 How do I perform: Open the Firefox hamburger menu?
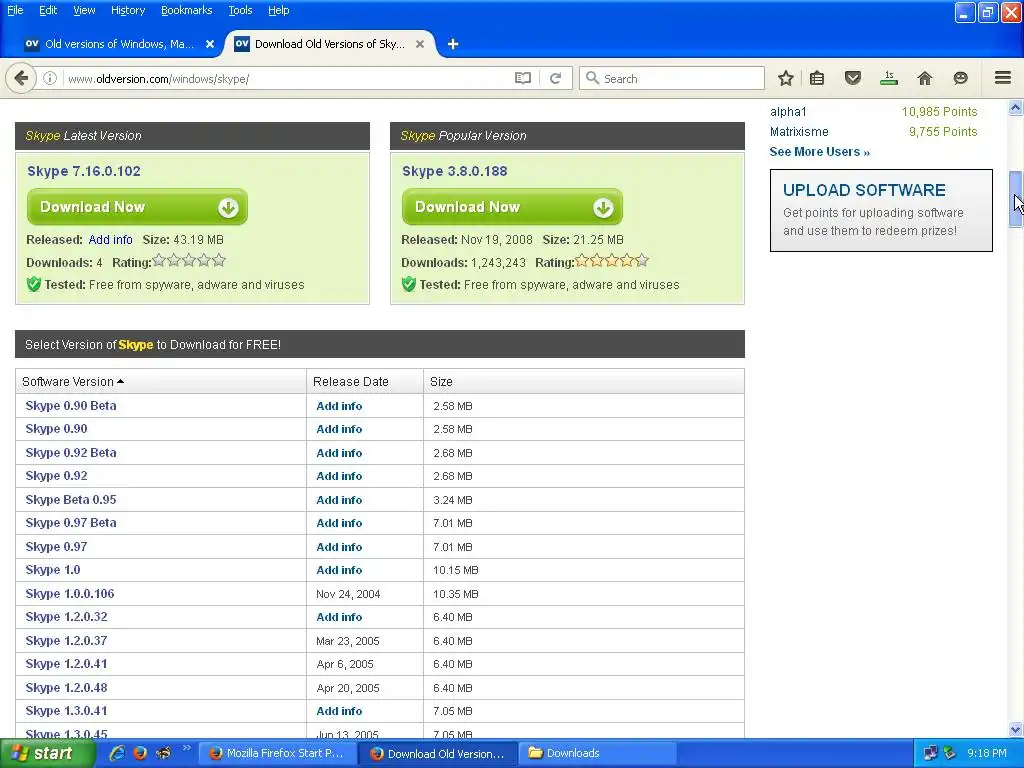[1003, 78]
